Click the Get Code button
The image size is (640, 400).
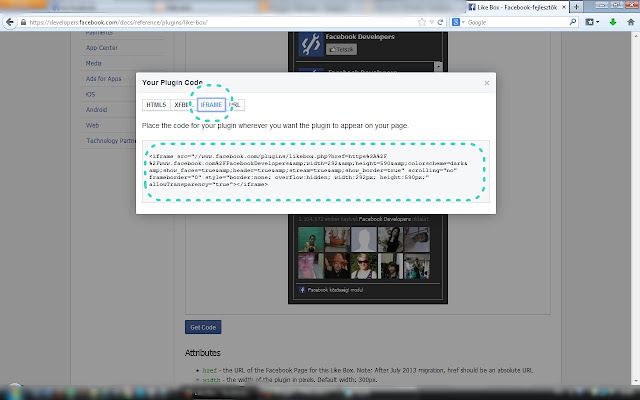click(203, 327)
